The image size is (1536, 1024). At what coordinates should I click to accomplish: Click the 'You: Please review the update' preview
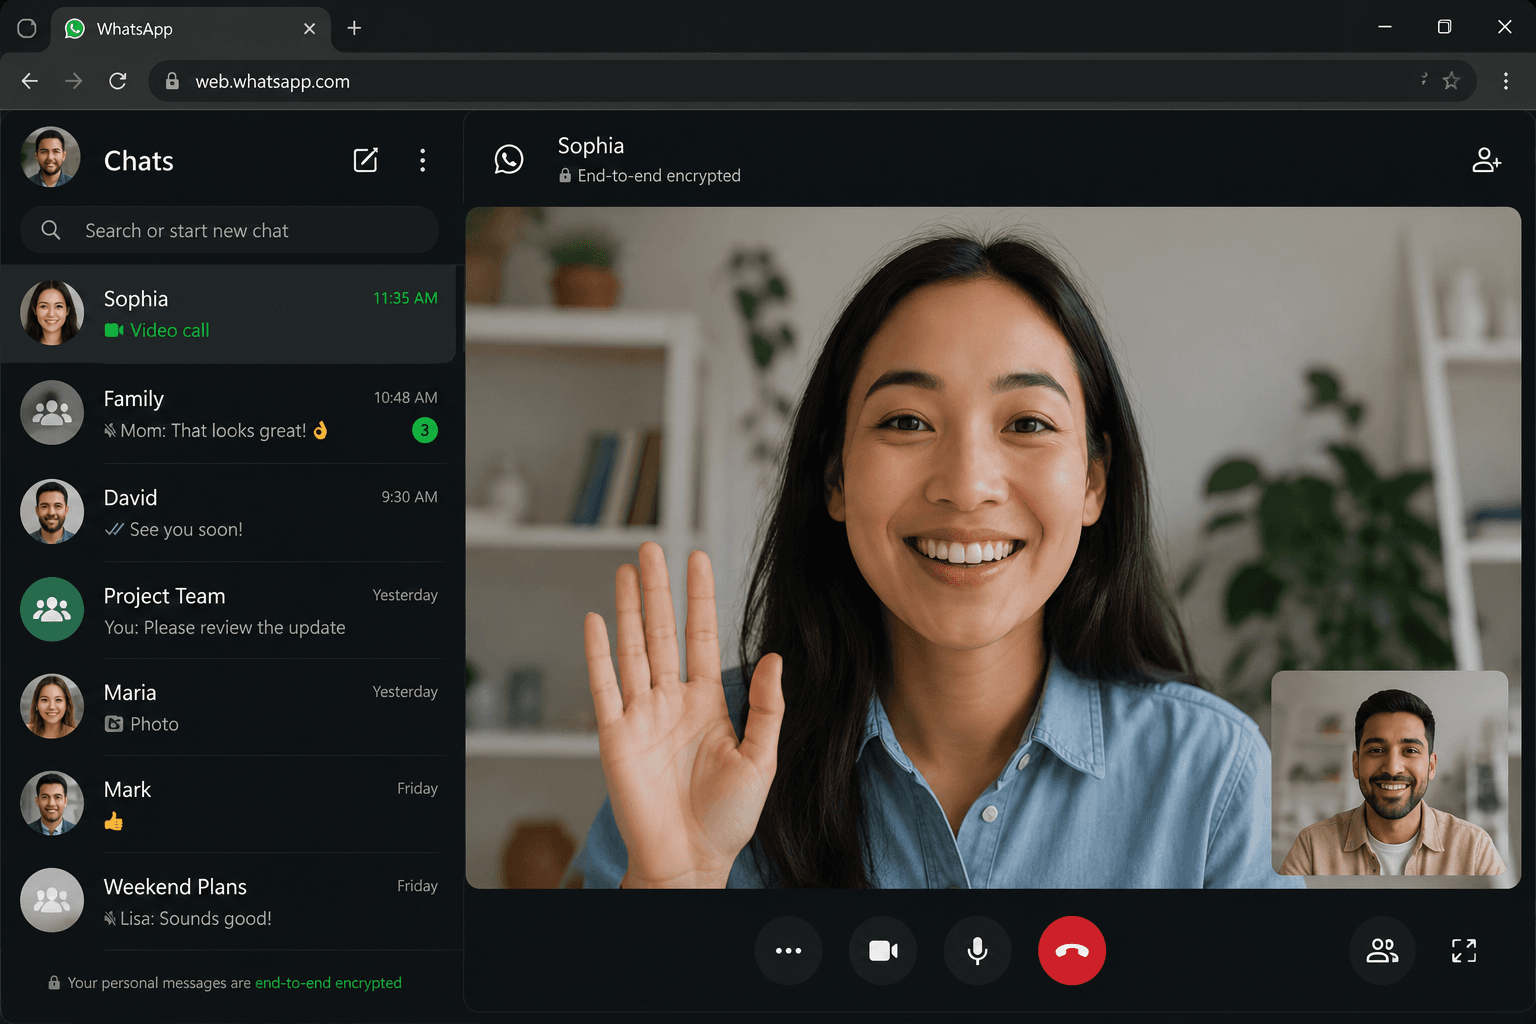click(225, 627)
